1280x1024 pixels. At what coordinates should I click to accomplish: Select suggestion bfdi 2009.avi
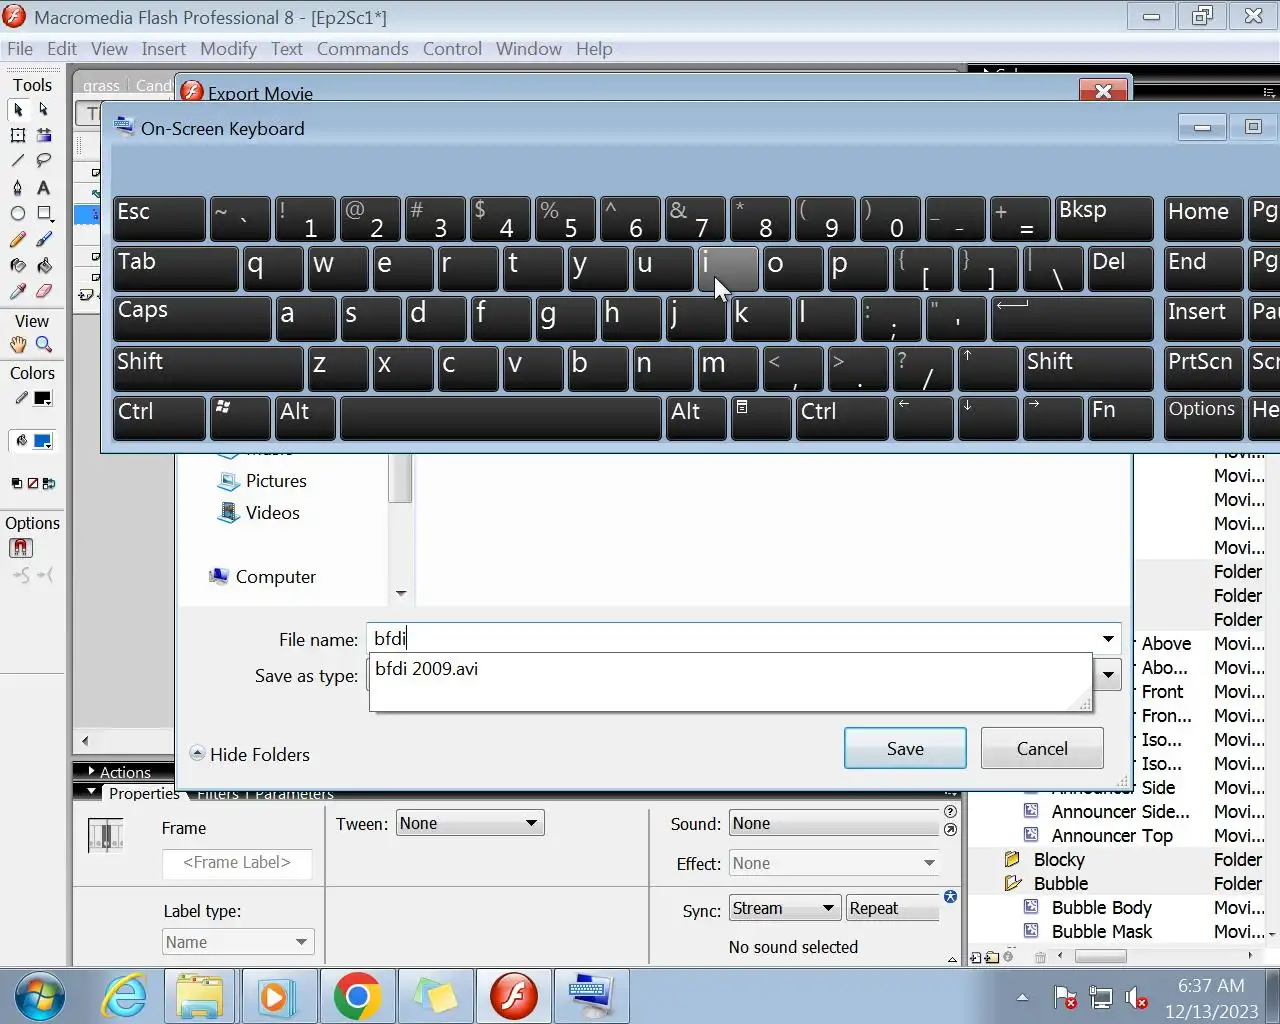coord(427,669)
